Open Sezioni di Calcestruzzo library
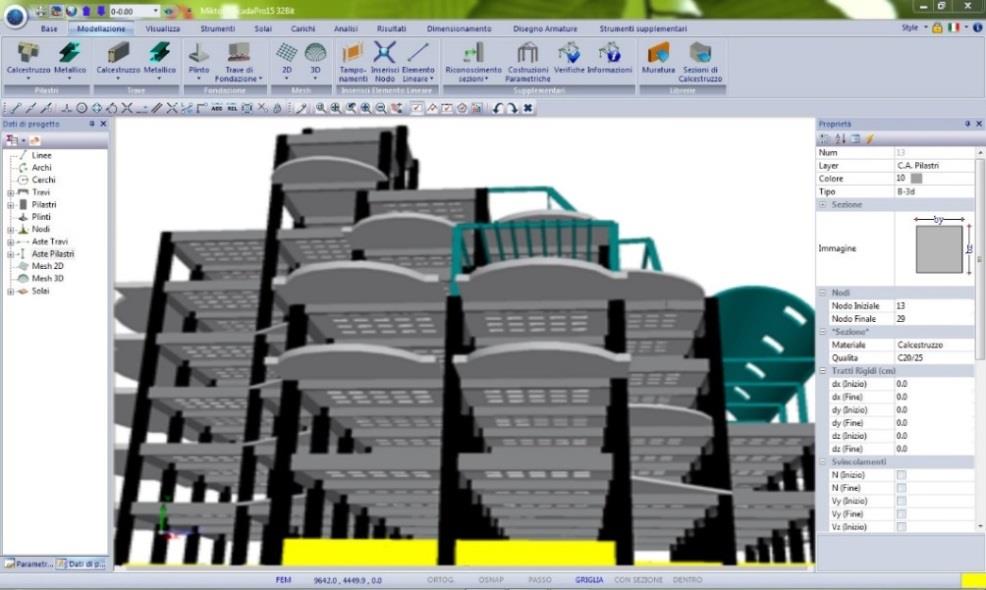This screenshot has width=986, height=590. click(700, 62)
